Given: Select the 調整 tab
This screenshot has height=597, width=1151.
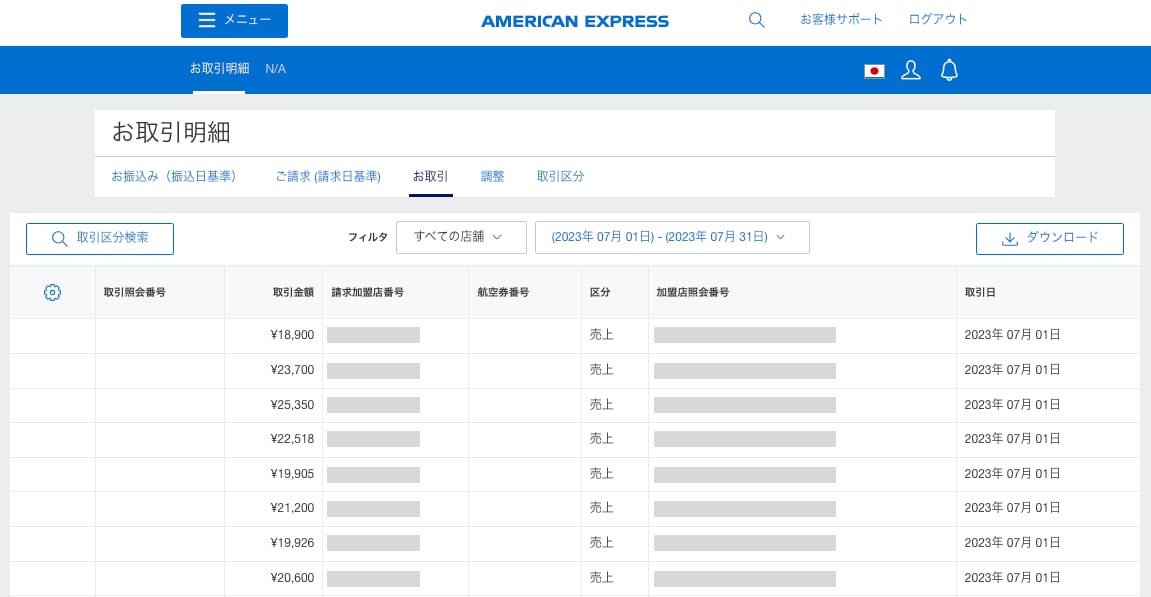Looking at the screenshot, I should 493,176.
